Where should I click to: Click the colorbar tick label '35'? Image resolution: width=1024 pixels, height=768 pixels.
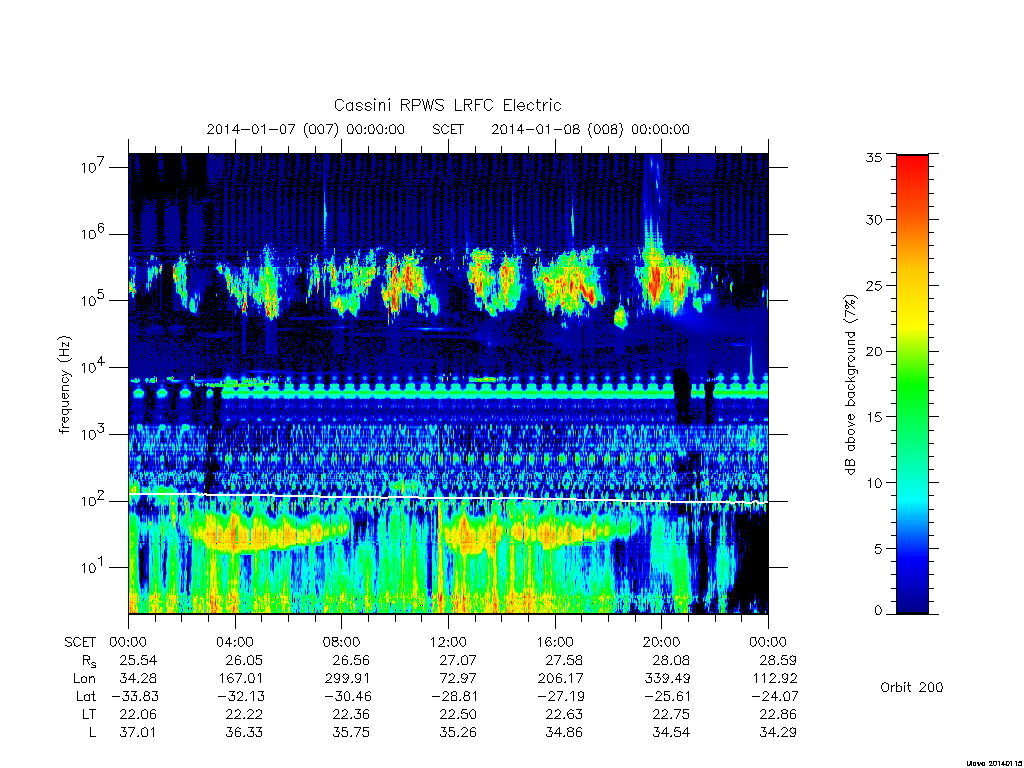point(874,157)
